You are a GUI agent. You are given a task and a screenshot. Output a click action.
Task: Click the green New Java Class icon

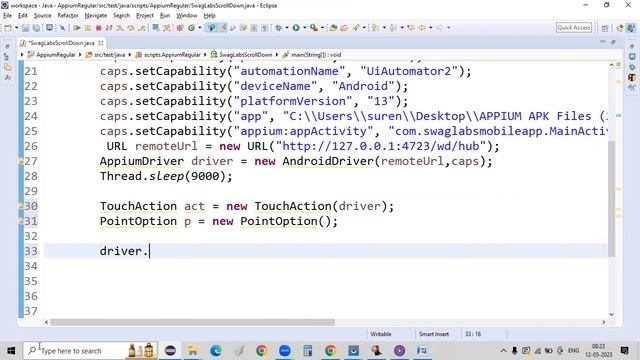pos(191,28)
